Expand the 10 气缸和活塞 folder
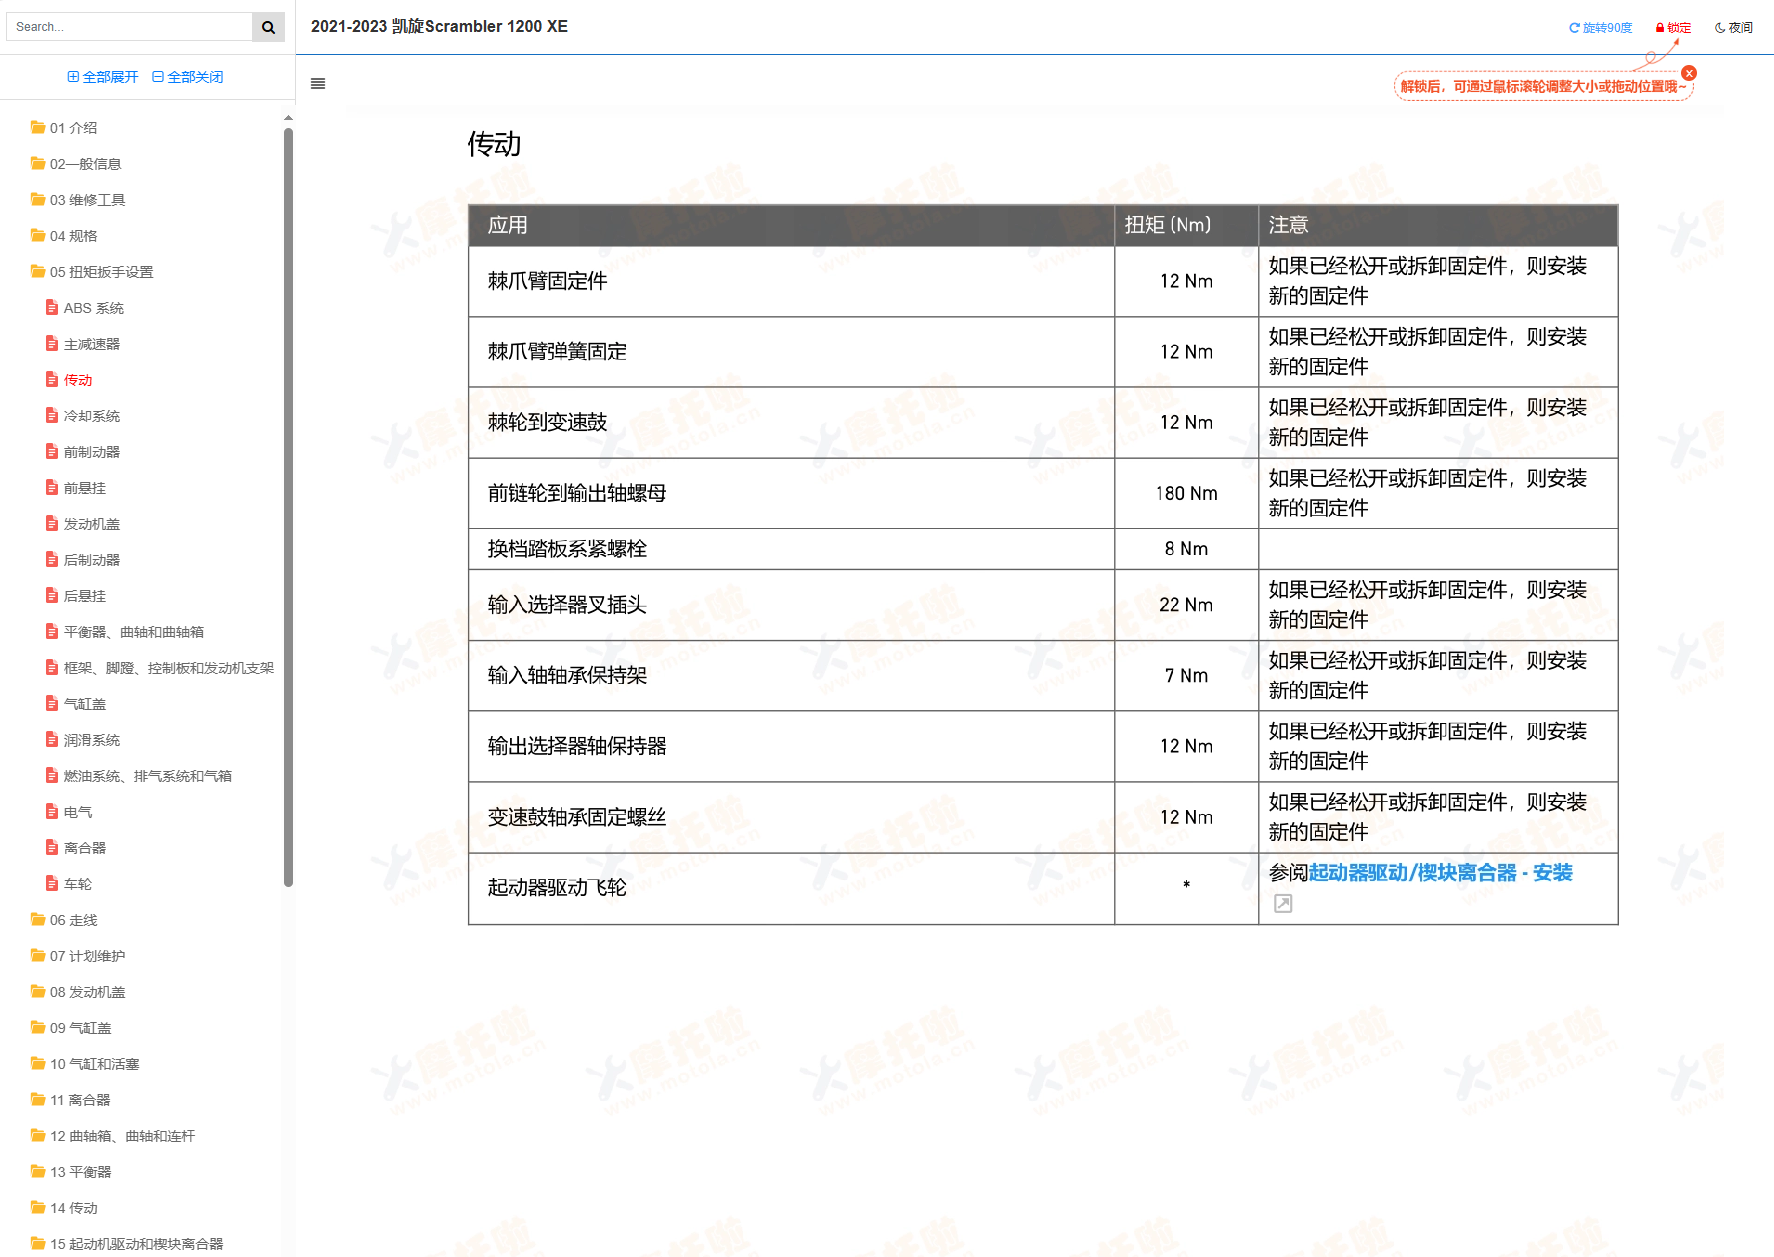Image resolution: width=1774 pixels, height=1257 pixels. coord(85,1064)
